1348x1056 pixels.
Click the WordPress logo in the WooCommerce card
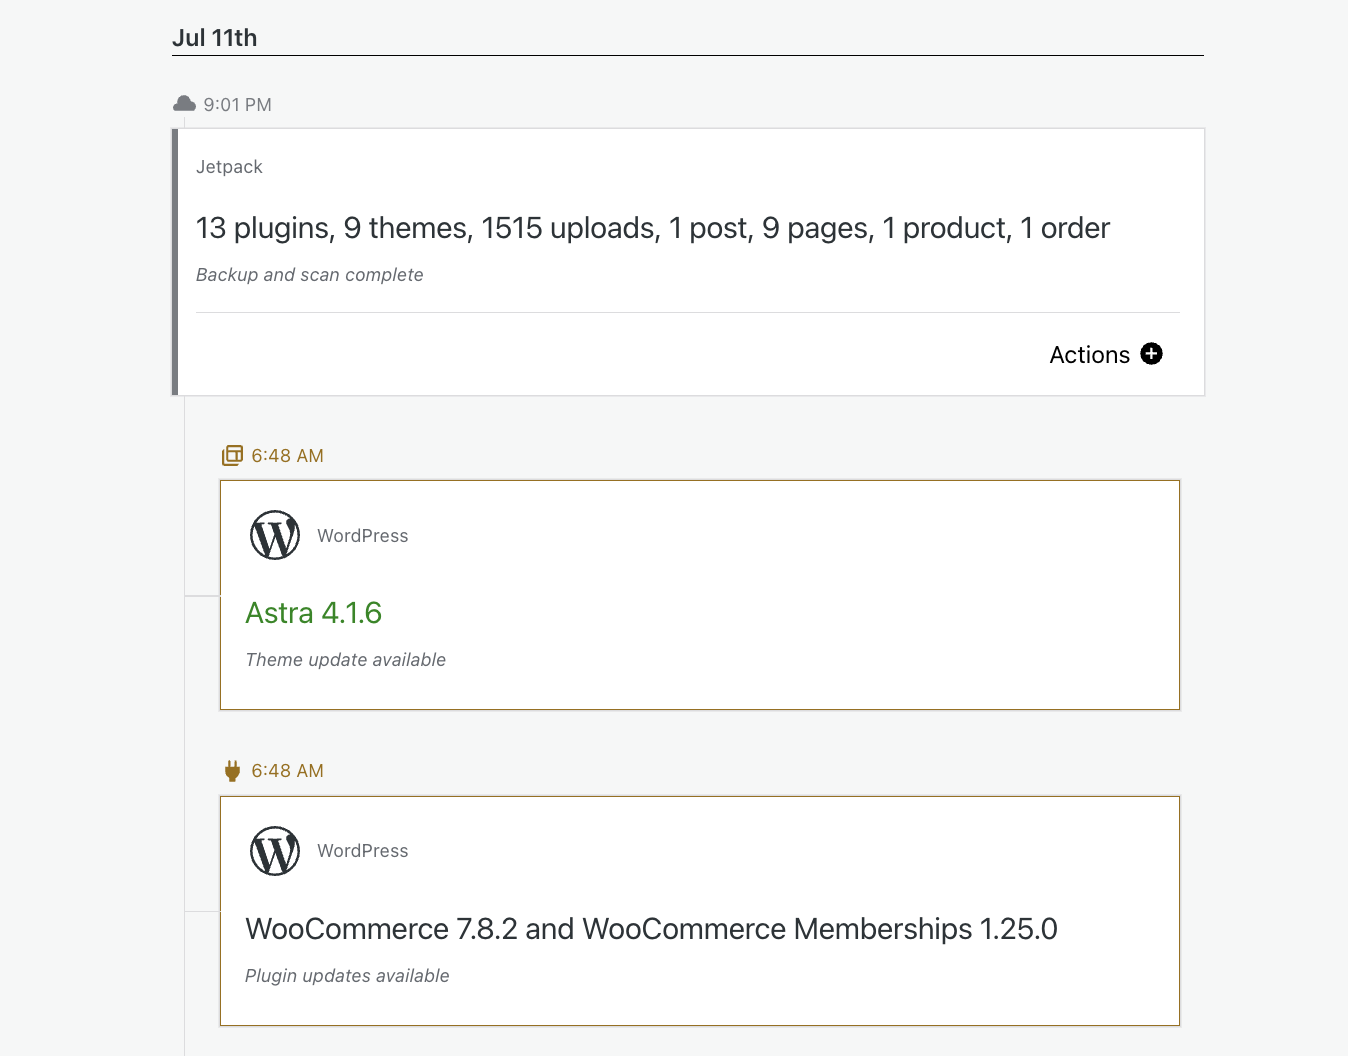pyautogui.click(x=275, y=851)
